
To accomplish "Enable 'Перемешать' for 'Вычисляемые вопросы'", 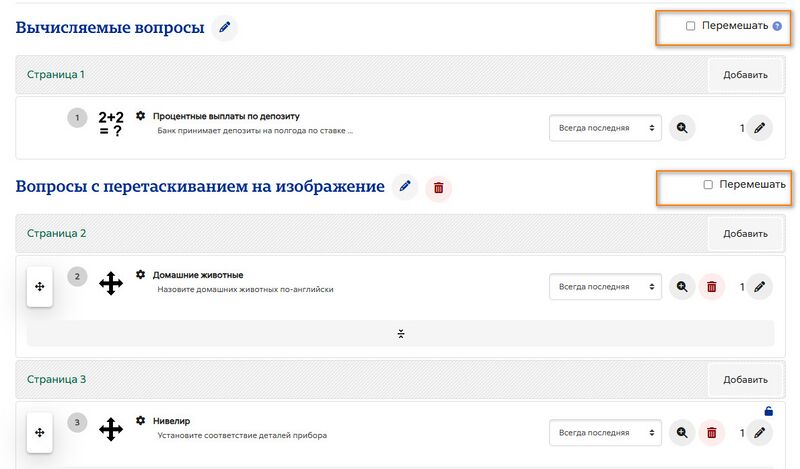I will point(690,26).
